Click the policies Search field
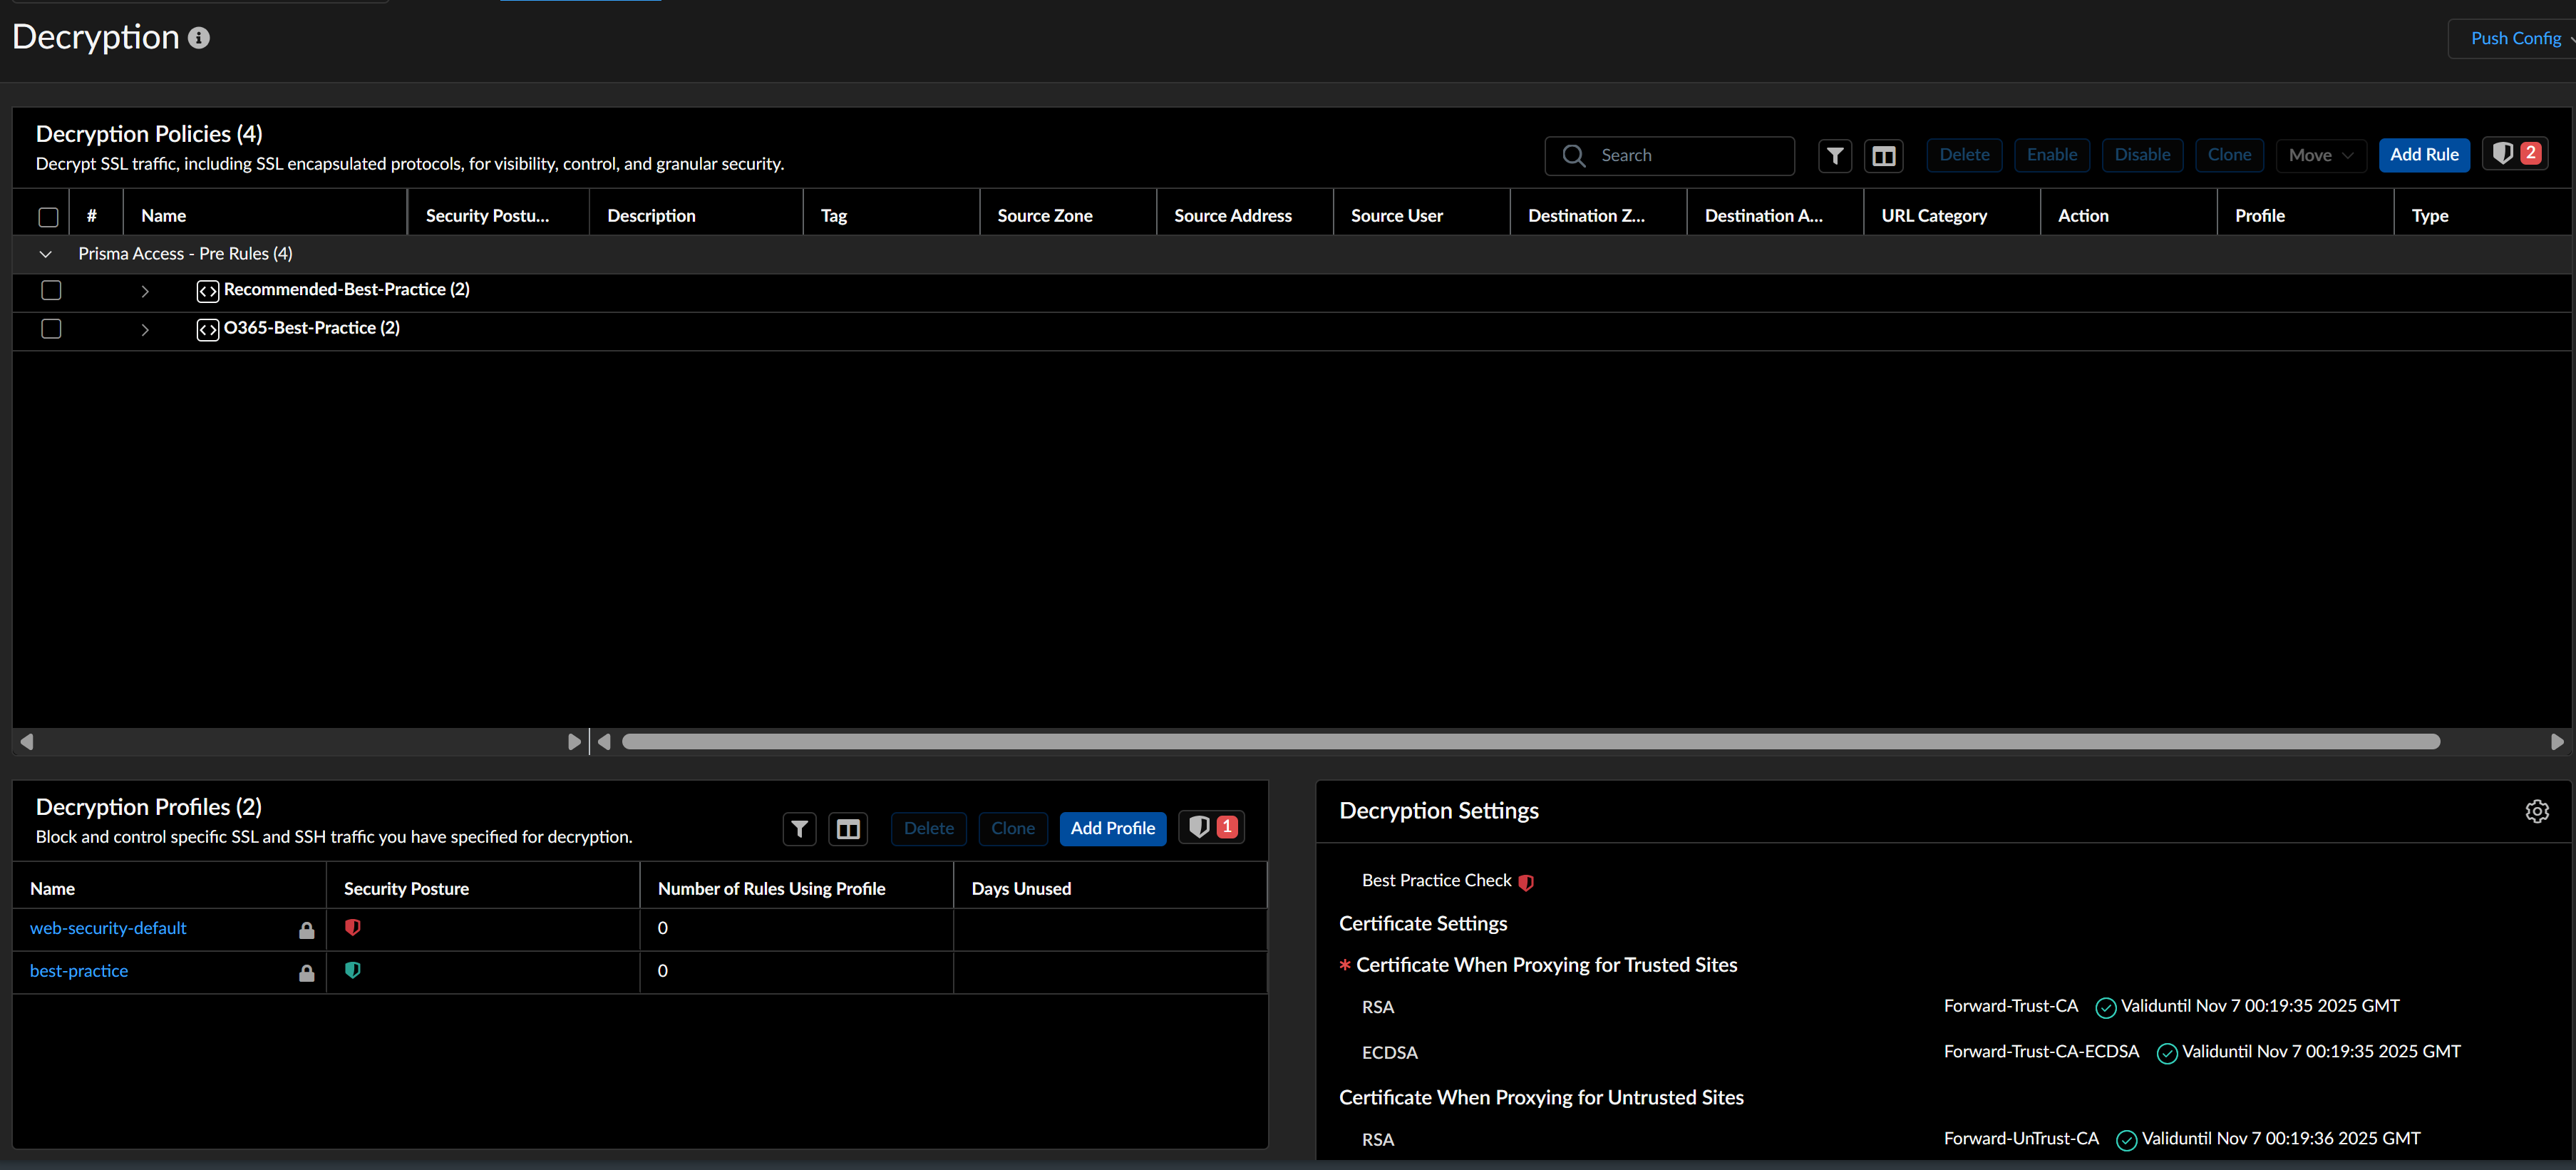Image resolution: width=2576 pixels, height=1170 pixels. click(1690, 155)
